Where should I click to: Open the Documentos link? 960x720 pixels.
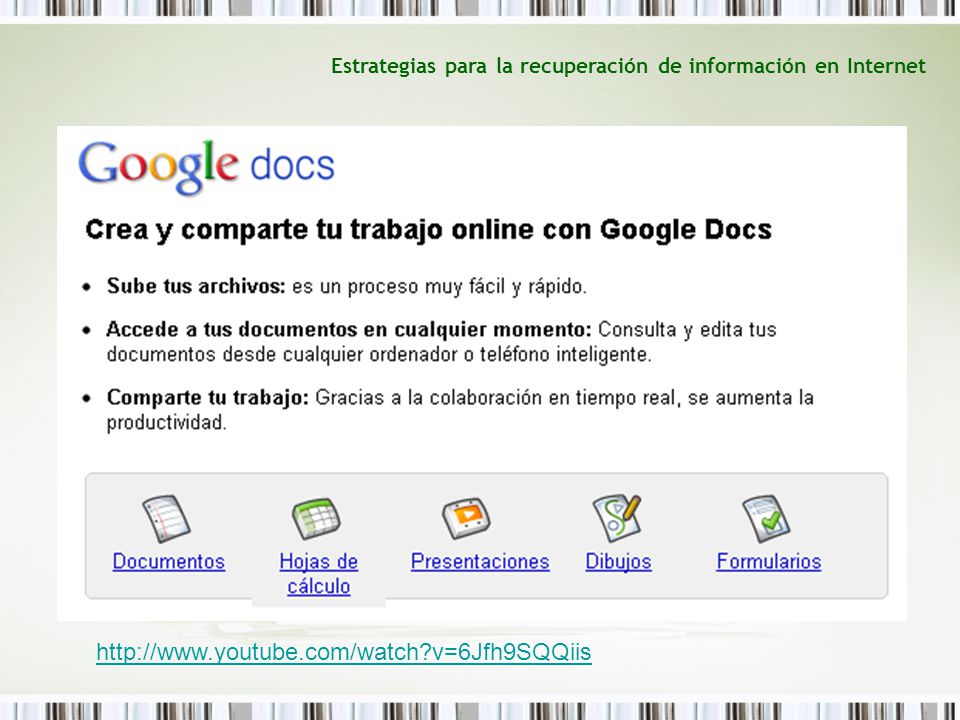point(169,561)
